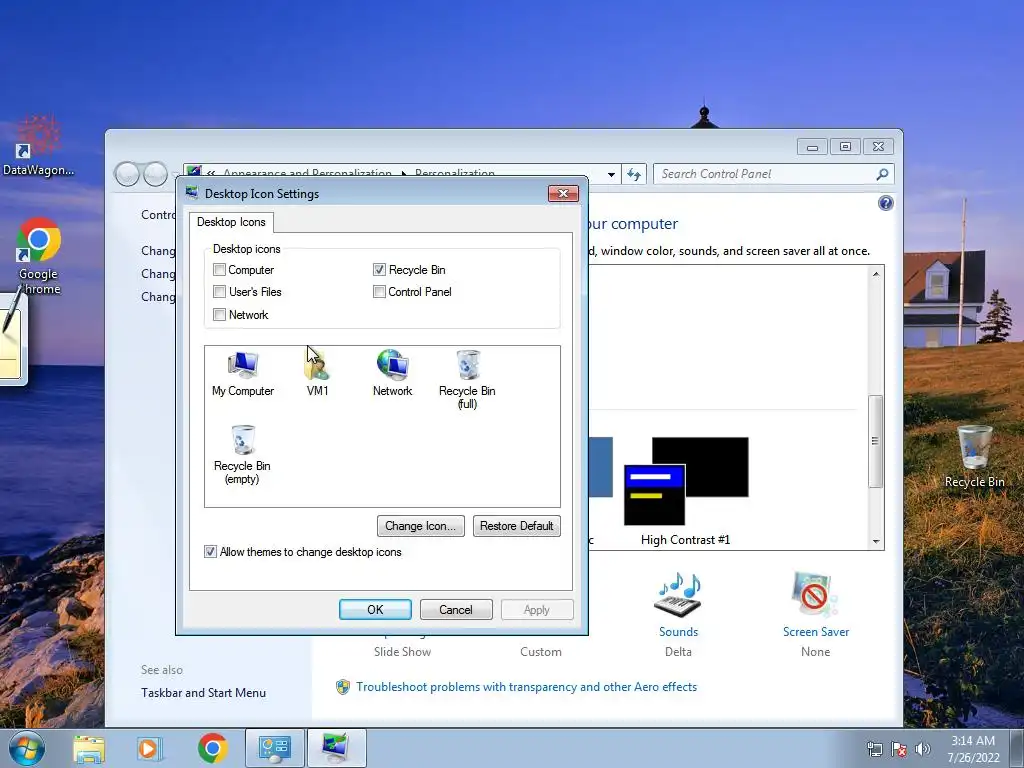Switch to the Control Panel taskbar button
This screenshot has height=768, width=1024.
275,748
